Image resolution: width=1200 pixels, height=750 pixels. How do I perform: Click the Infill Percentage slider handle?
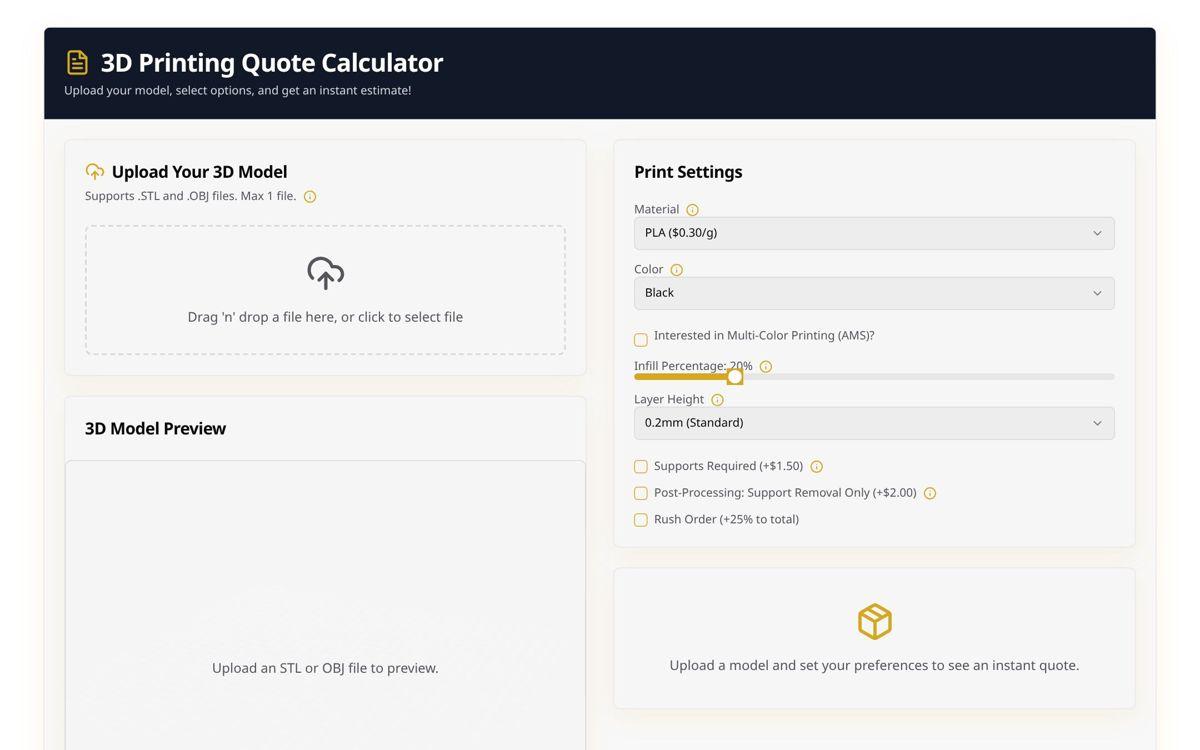(x=735, y=377)
